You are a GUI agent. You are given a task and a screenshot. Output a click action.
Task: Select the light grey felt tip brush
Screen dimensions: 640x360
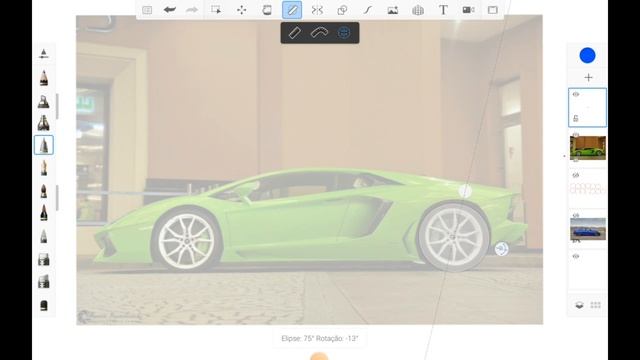[x=44, y=236]
